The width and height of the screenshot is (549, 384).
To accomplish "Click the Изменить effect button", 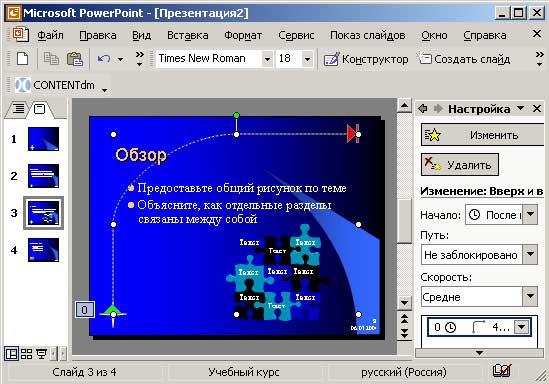I will click(482, 135).
